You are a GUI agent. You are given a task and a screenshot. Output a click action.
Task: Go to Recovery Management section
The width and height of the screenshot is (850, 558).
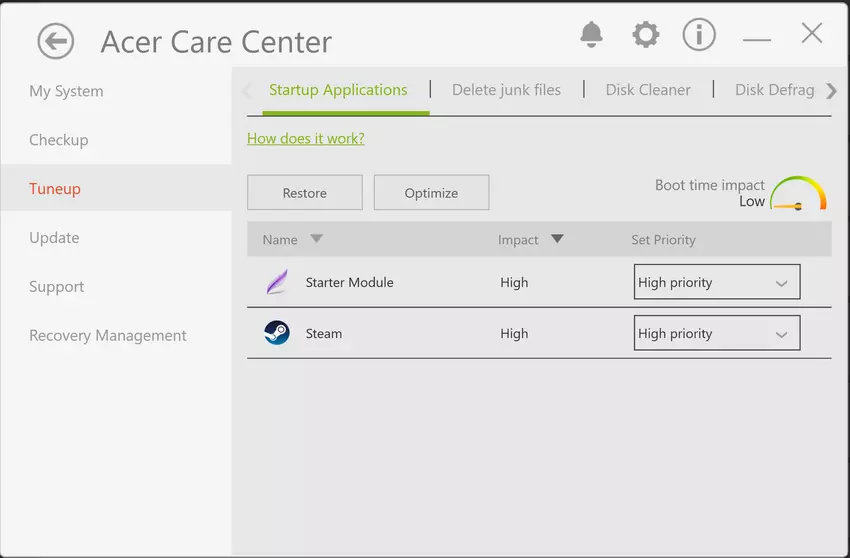coord(108,336)
